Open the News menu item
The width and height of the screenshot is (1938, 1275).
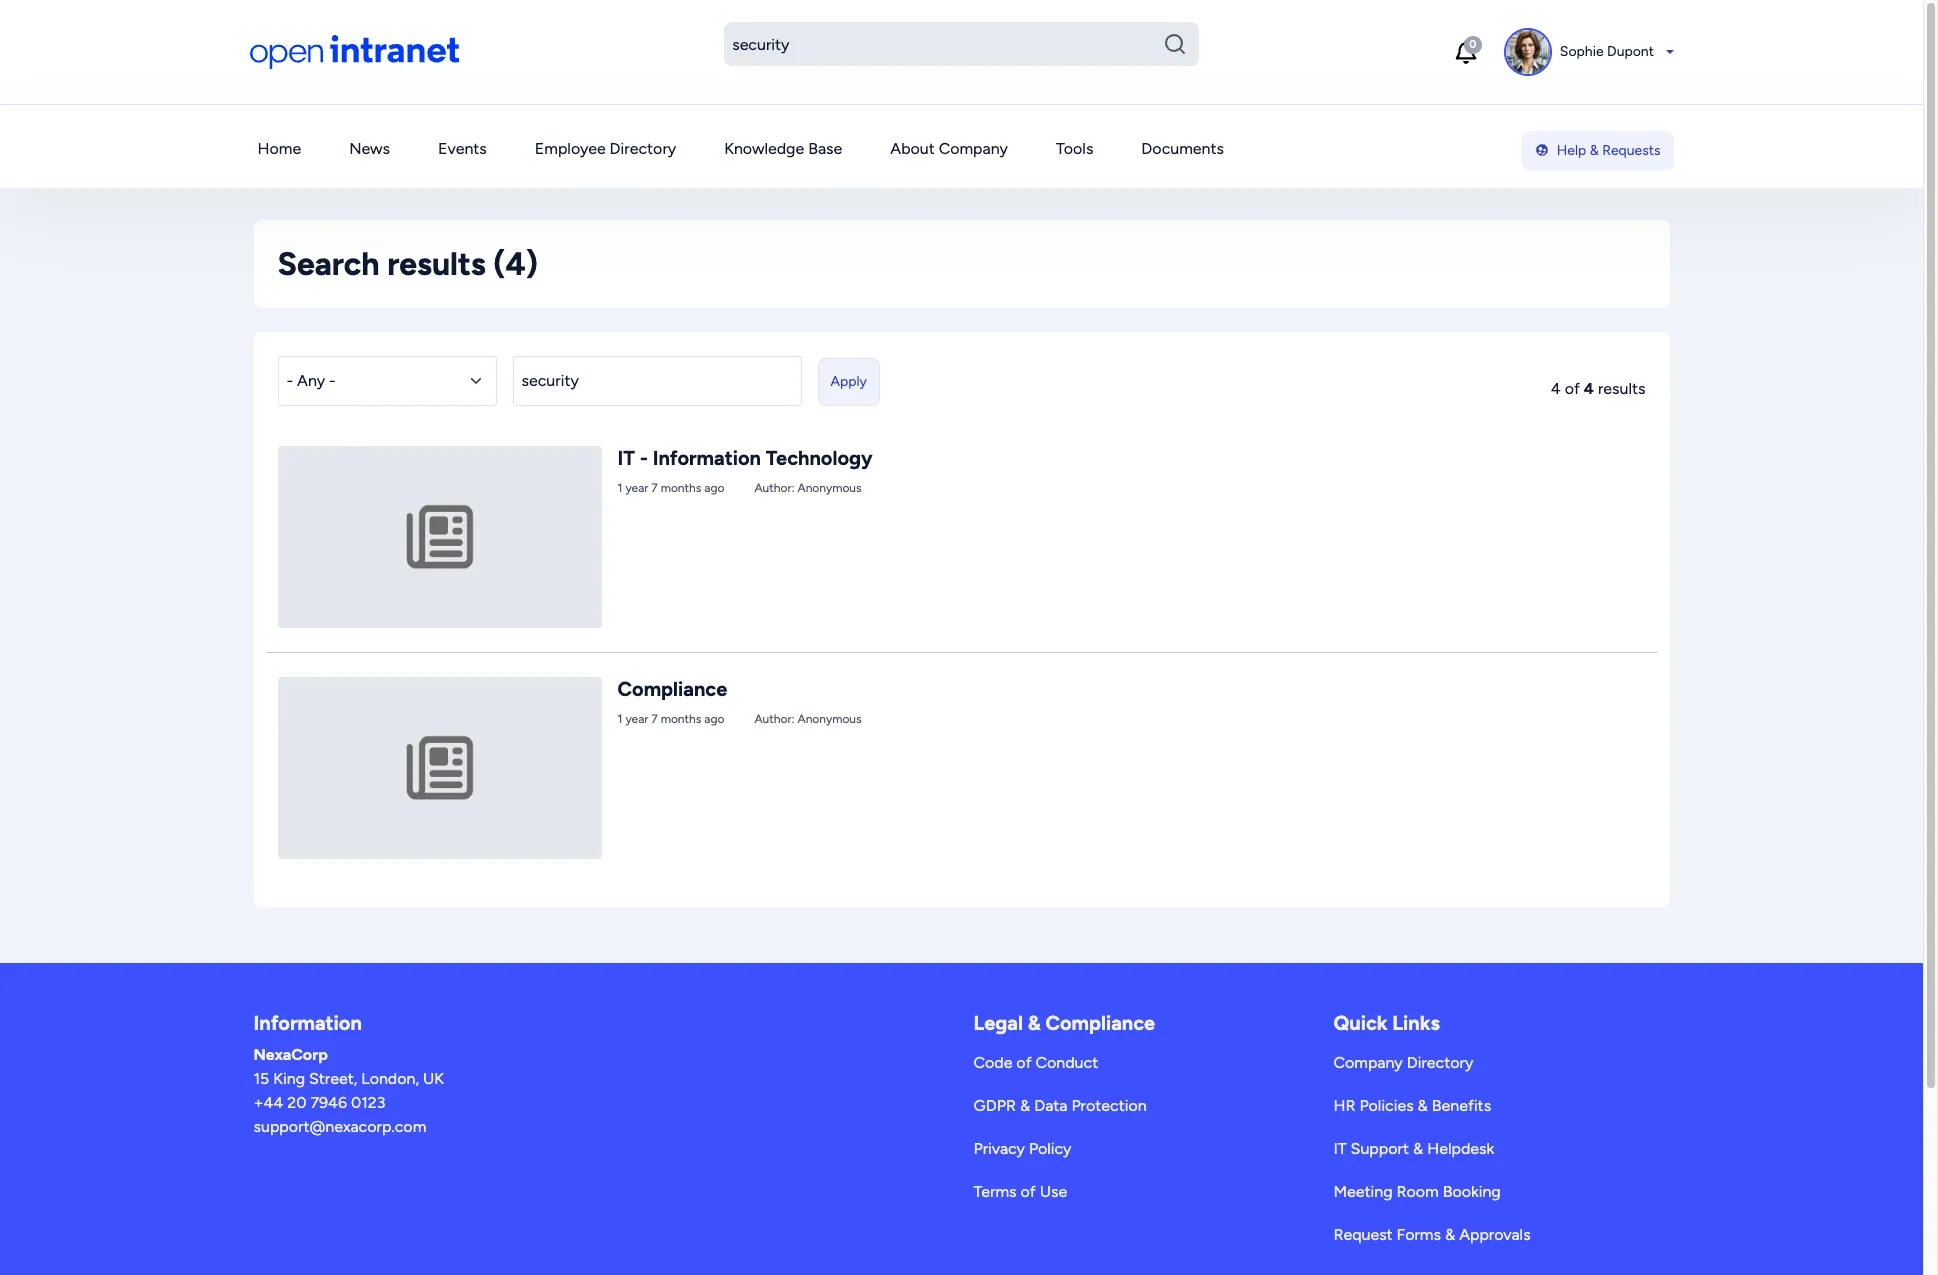[369, 149]
